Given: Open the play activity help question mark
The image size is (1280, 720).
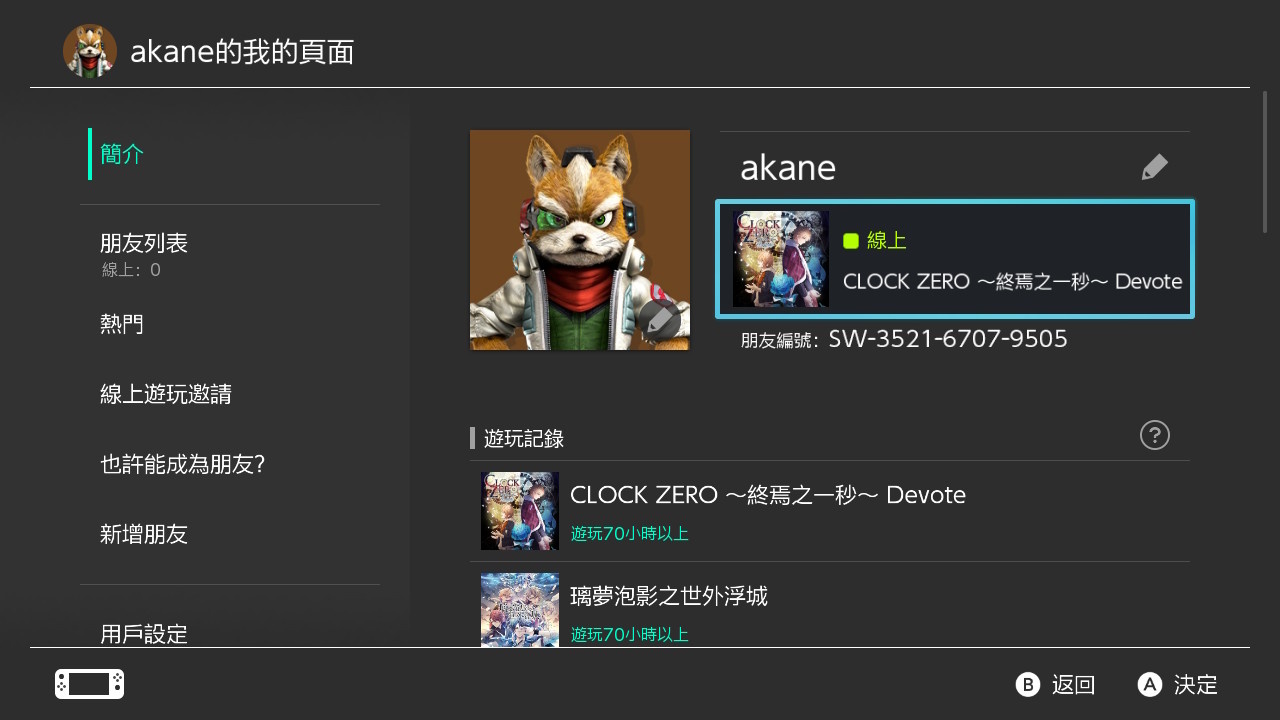Looking at the screenshot, I should (1154, 435).
